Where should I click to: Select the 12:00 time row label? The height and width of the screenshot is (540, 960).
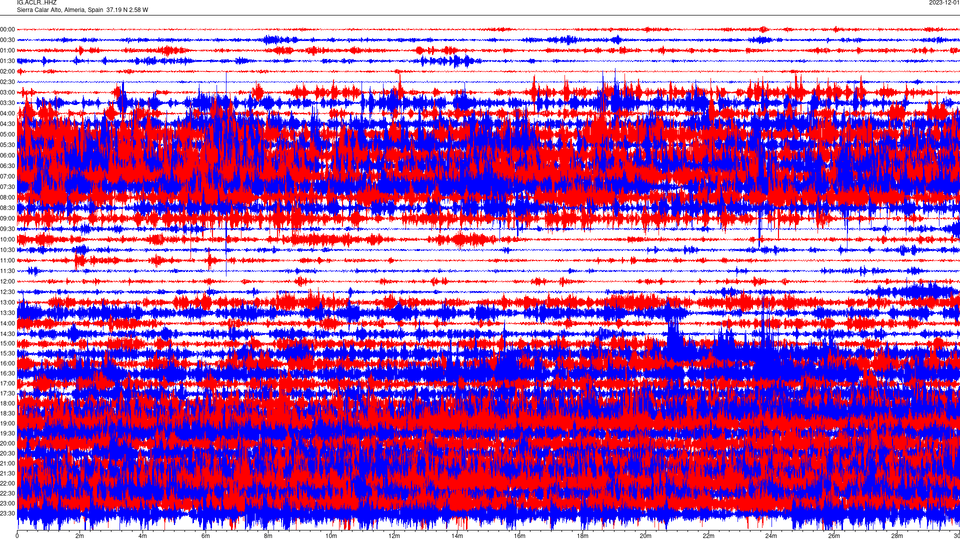point(7,282)
